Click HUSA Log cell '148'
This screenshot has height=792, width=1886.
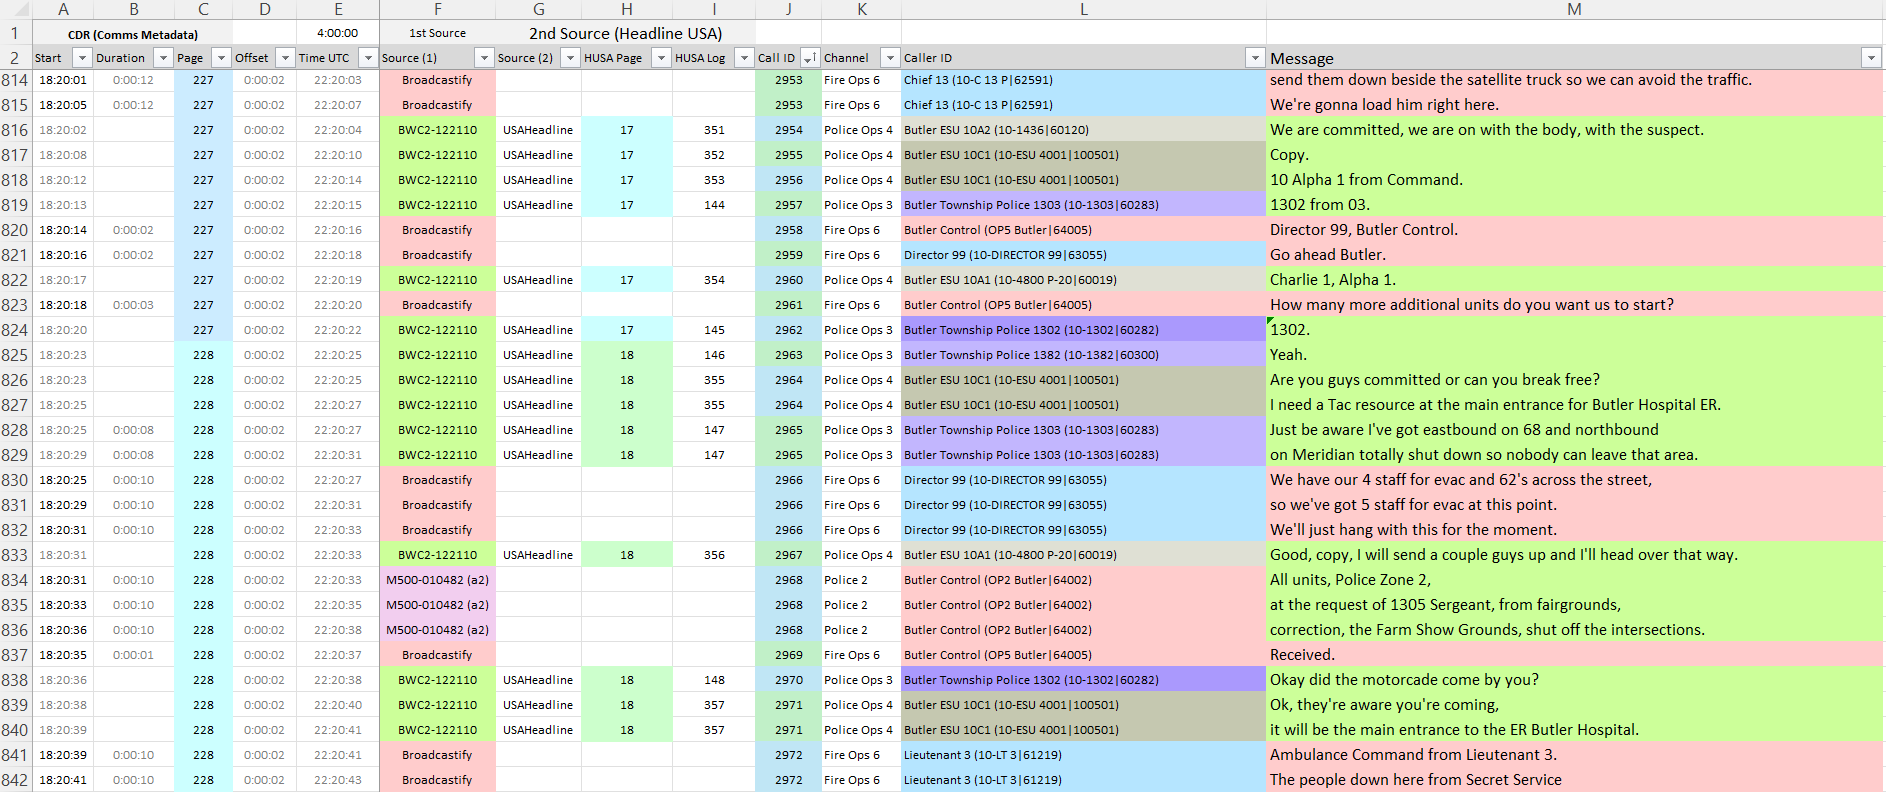[714, 680]
